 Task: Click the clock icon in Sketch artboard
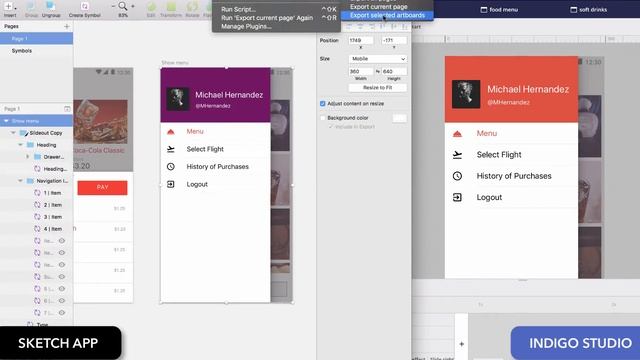click(x=171, y=167)
